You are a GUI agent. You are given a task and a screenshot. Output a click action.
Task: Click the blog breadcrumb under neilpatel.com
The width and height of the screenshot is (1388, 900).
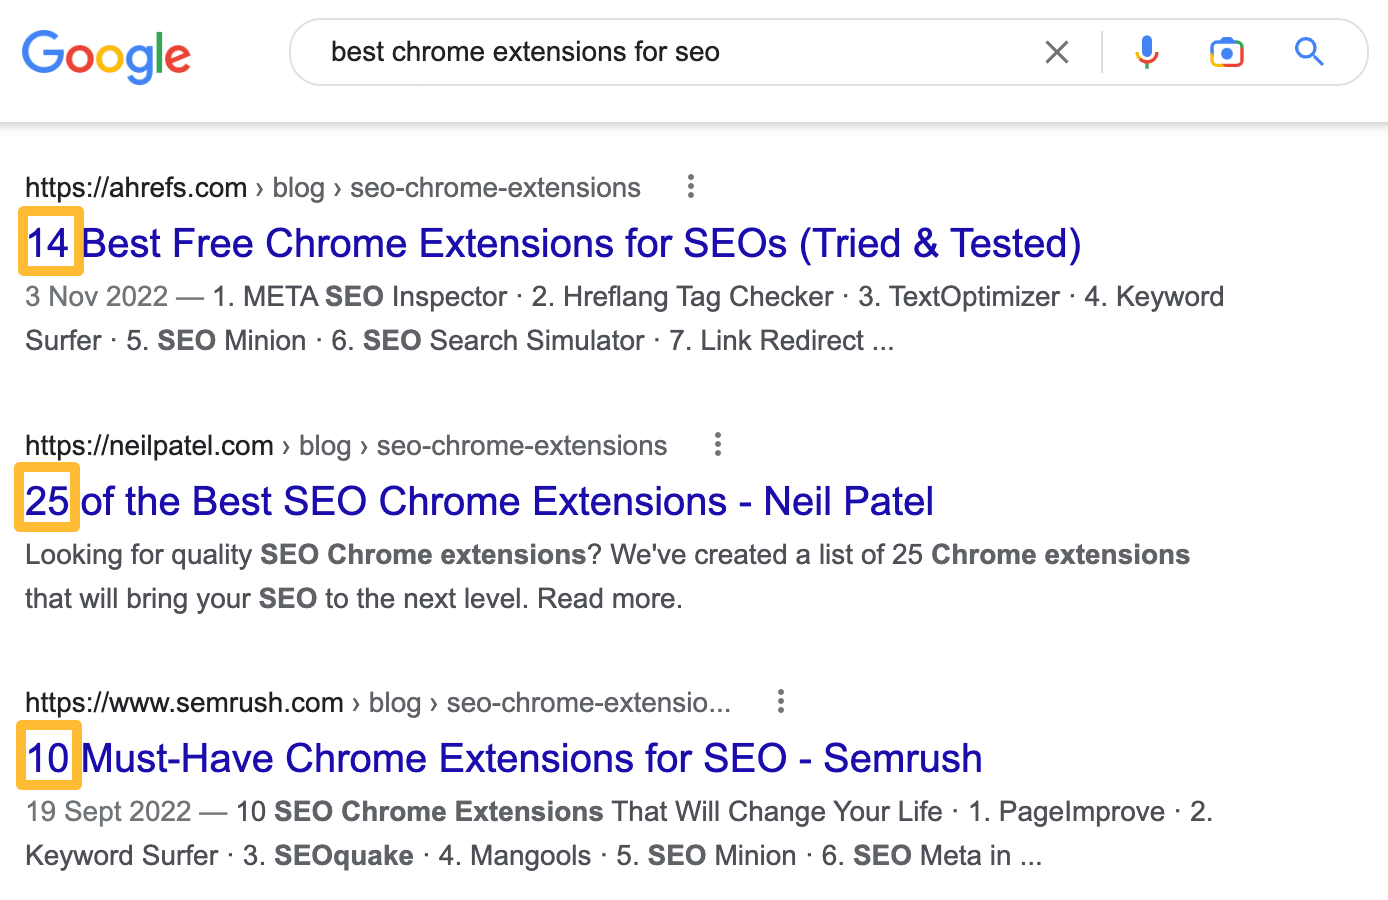tap(325, 445)
